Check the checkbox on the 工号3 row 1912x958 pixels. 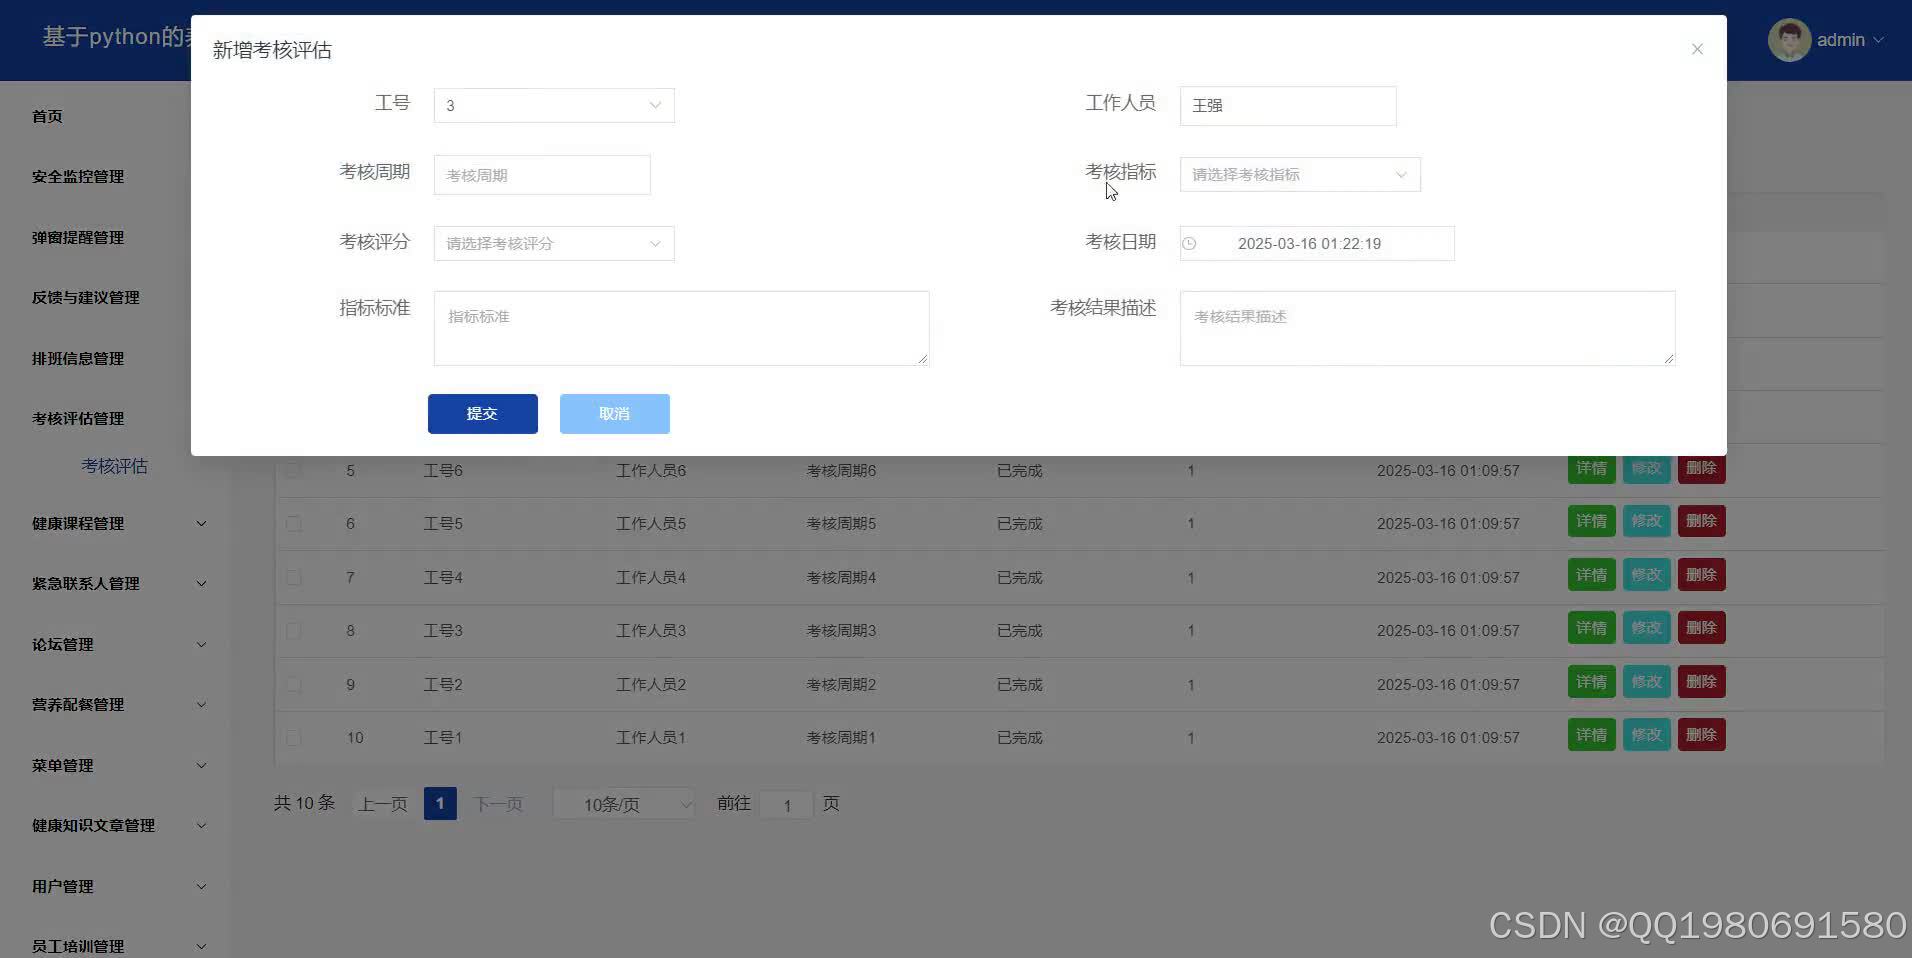(x=293, y=630)
